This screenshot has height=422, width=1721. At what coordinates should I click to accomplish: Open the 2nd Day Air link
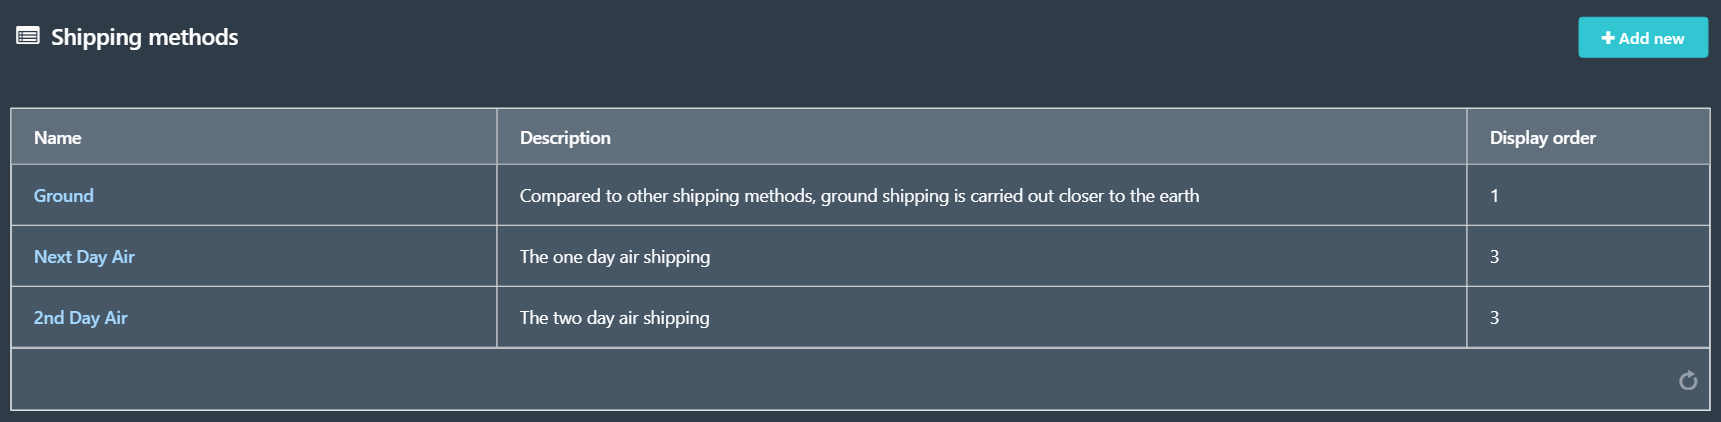[x=81, y=318]
